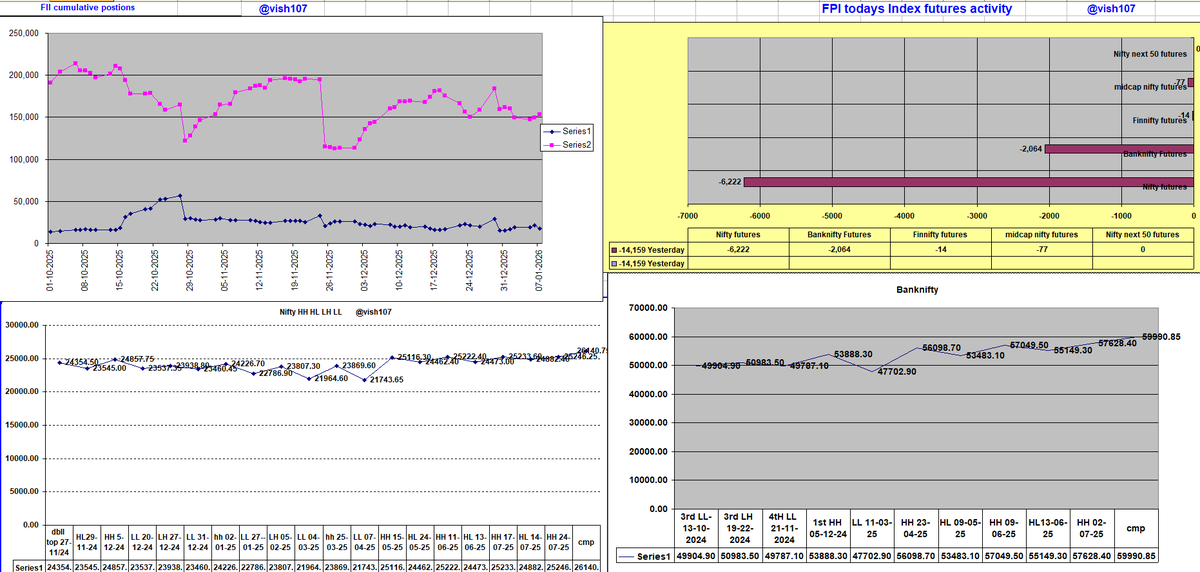Click the 70000.00 axis label on Banknifty chart
The height and width of the screenshot is (572, 1200).
(x=649, y=308)
